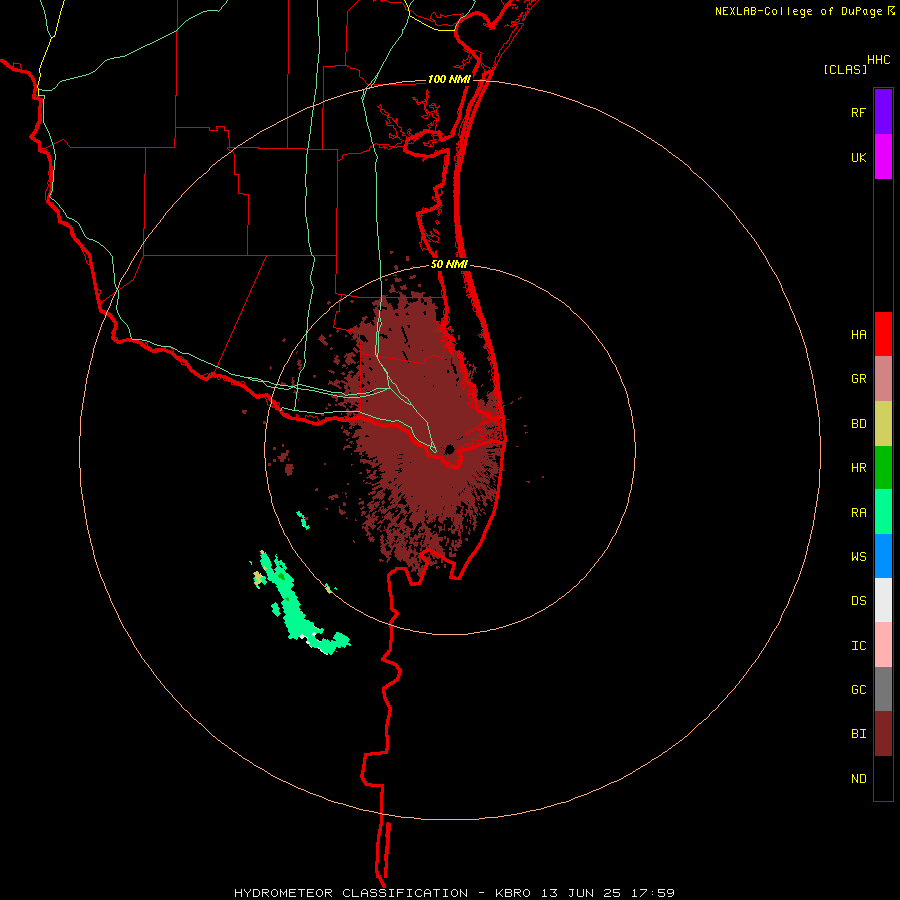This screenshot has width=900, height=900.
Task: Click the 'NEXLAB-College of DuPage' text
Action: click(798, 11)
